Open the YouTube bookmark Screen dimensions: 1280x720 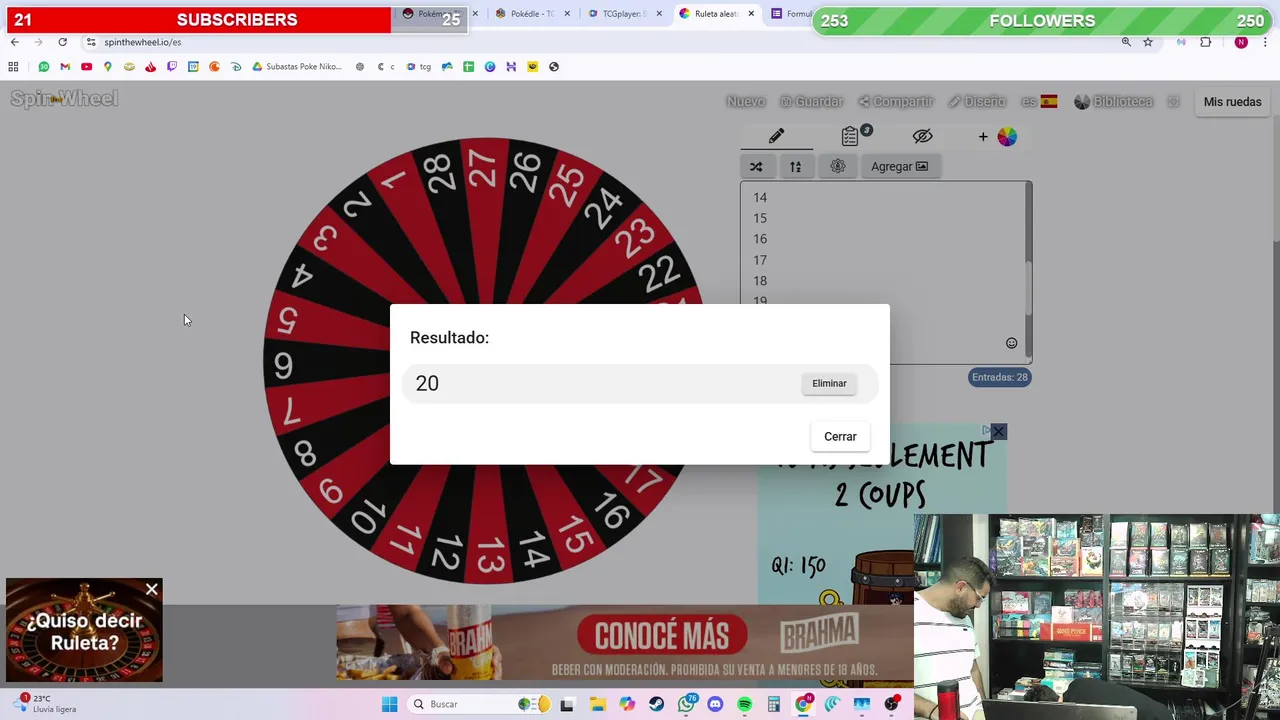pos(86,67)
